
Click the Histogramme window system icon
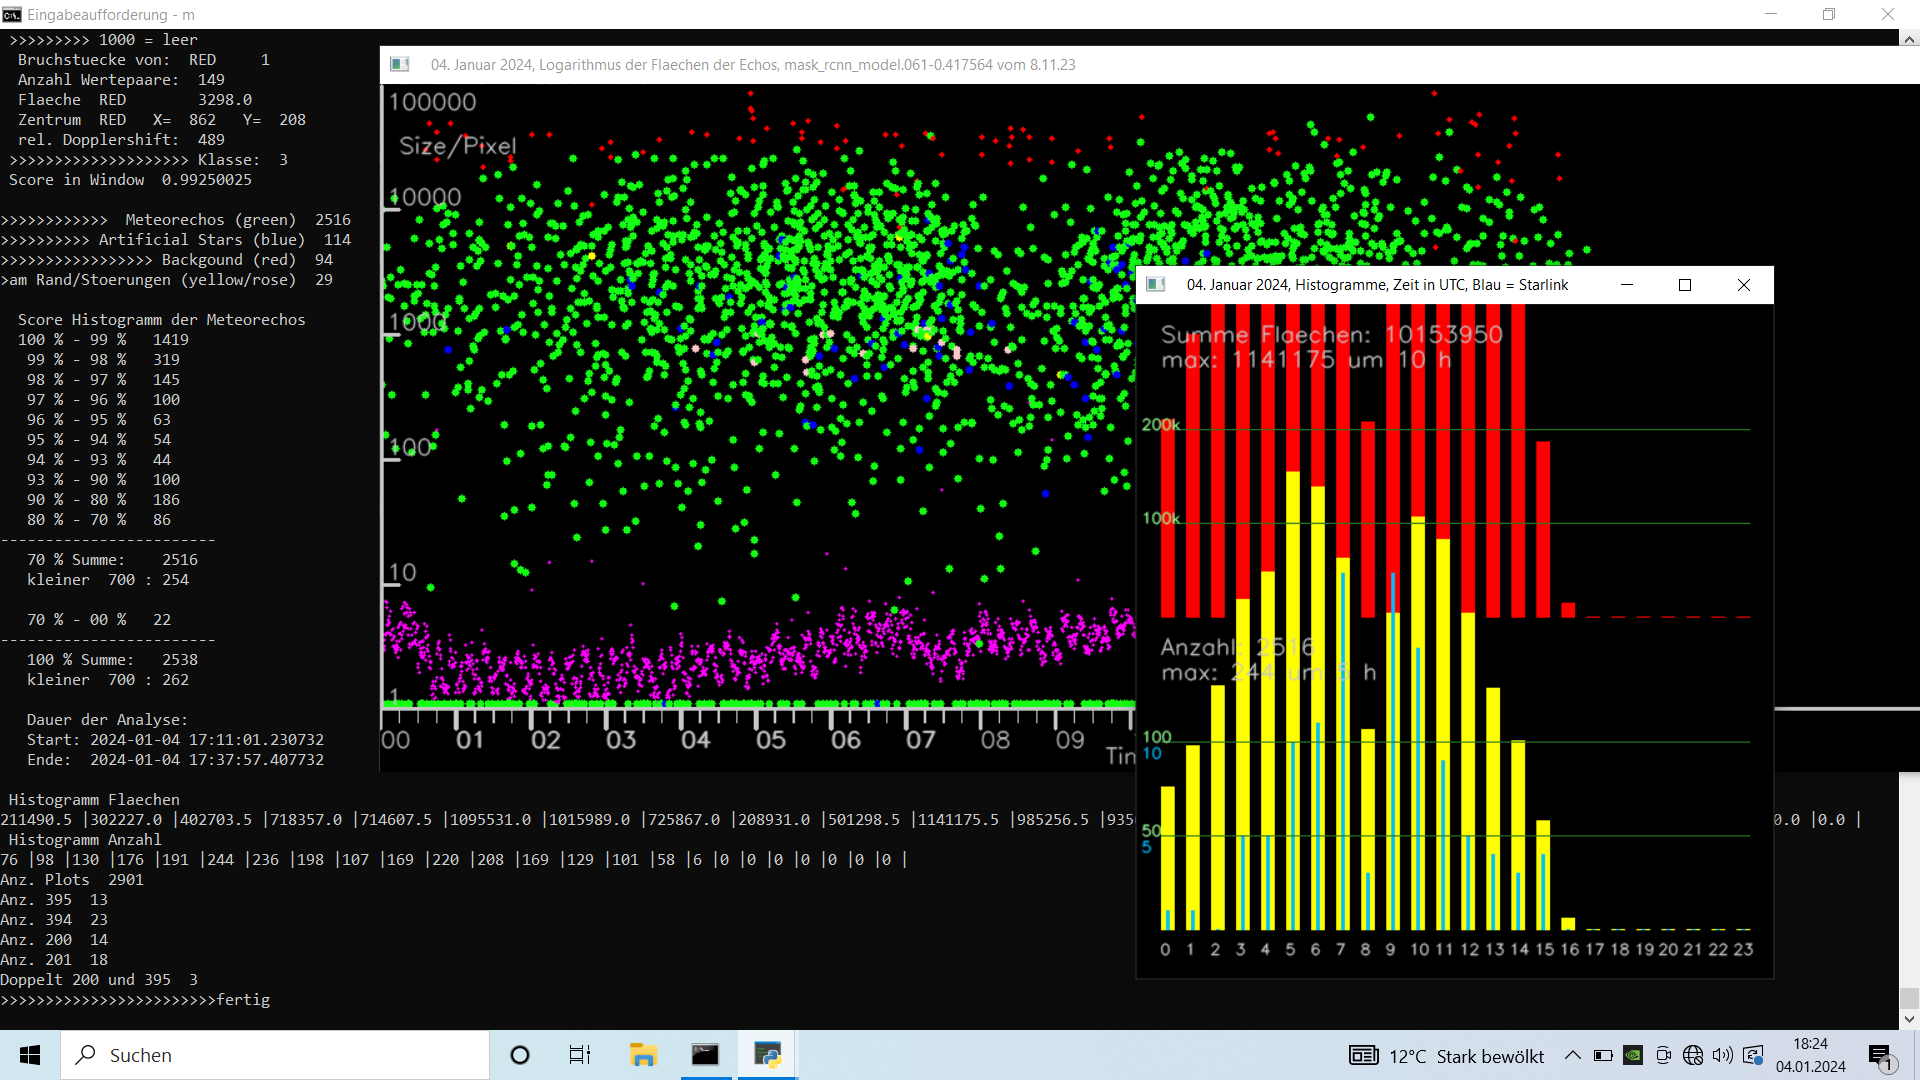pyautogui.click(x=1156, y=285)
